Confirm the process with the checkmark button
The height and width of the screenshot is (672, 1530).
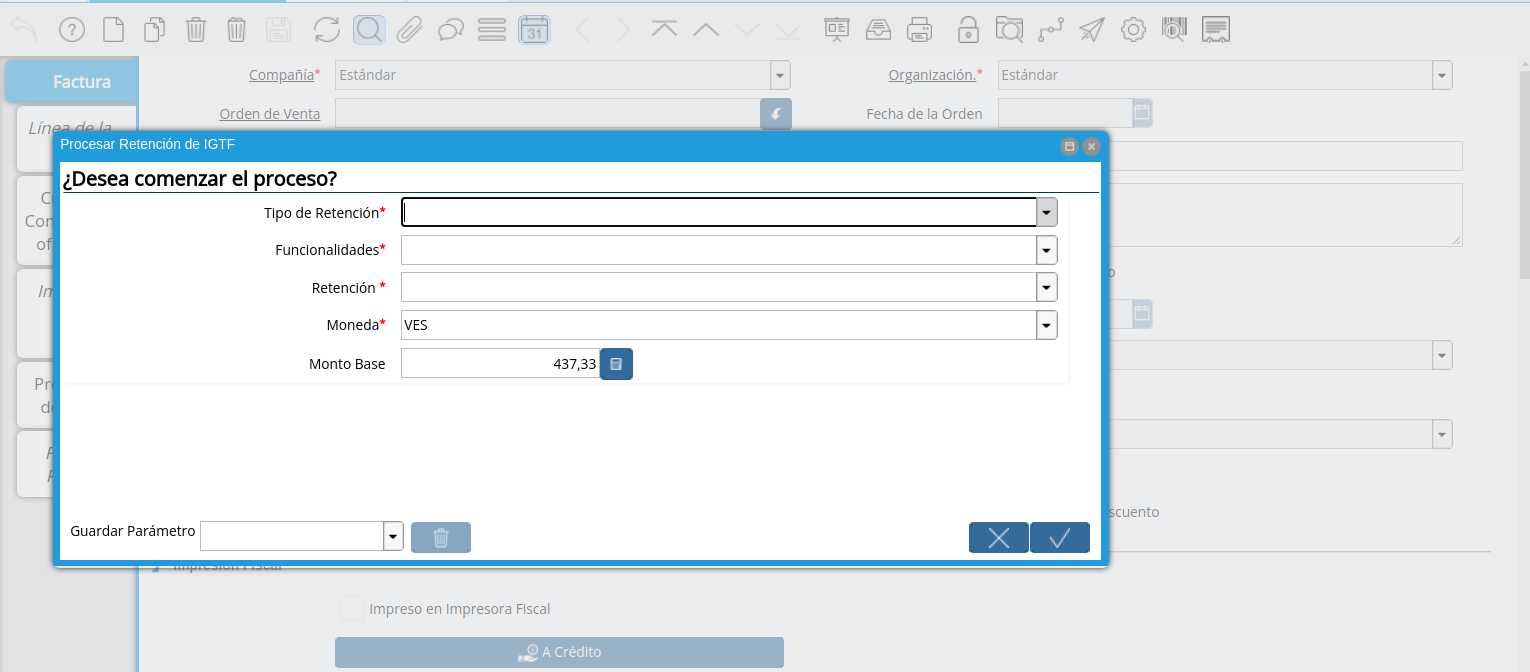pos(1060,537)
